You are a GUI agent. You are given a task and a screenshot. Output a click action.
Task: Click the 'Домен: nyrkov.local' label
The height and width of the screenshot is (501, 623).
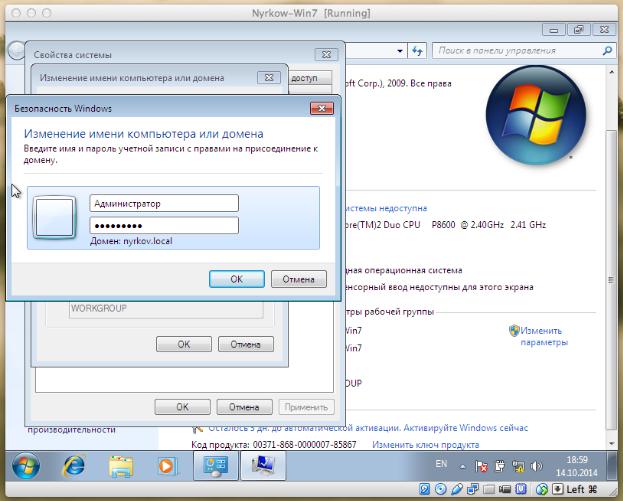pyautogui.click(x=131, y=241)
